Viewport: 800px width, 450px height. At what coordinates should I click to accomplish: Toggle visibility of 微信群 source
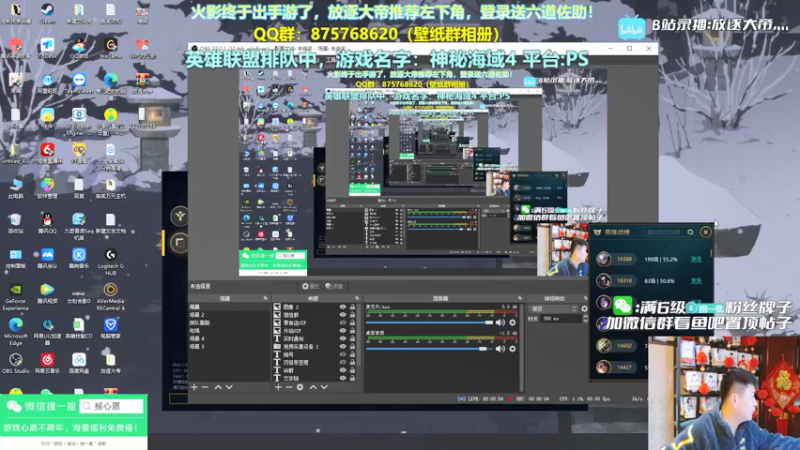343,315
